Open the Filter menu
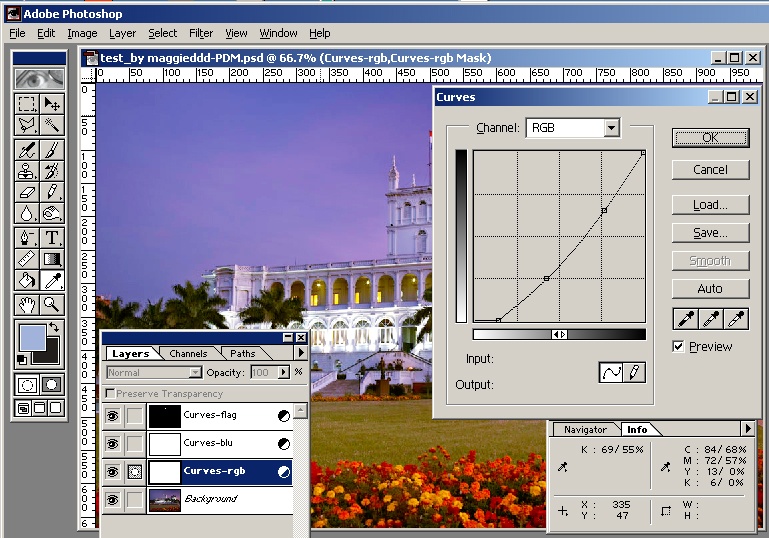The image size is (769, 538). [201, 33]
